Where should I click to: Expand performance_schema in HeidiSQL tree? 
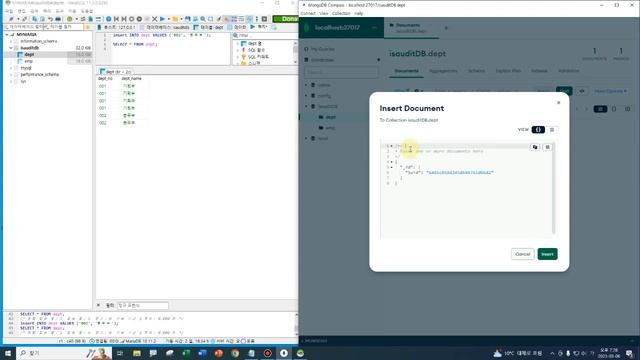coord(11,75)
